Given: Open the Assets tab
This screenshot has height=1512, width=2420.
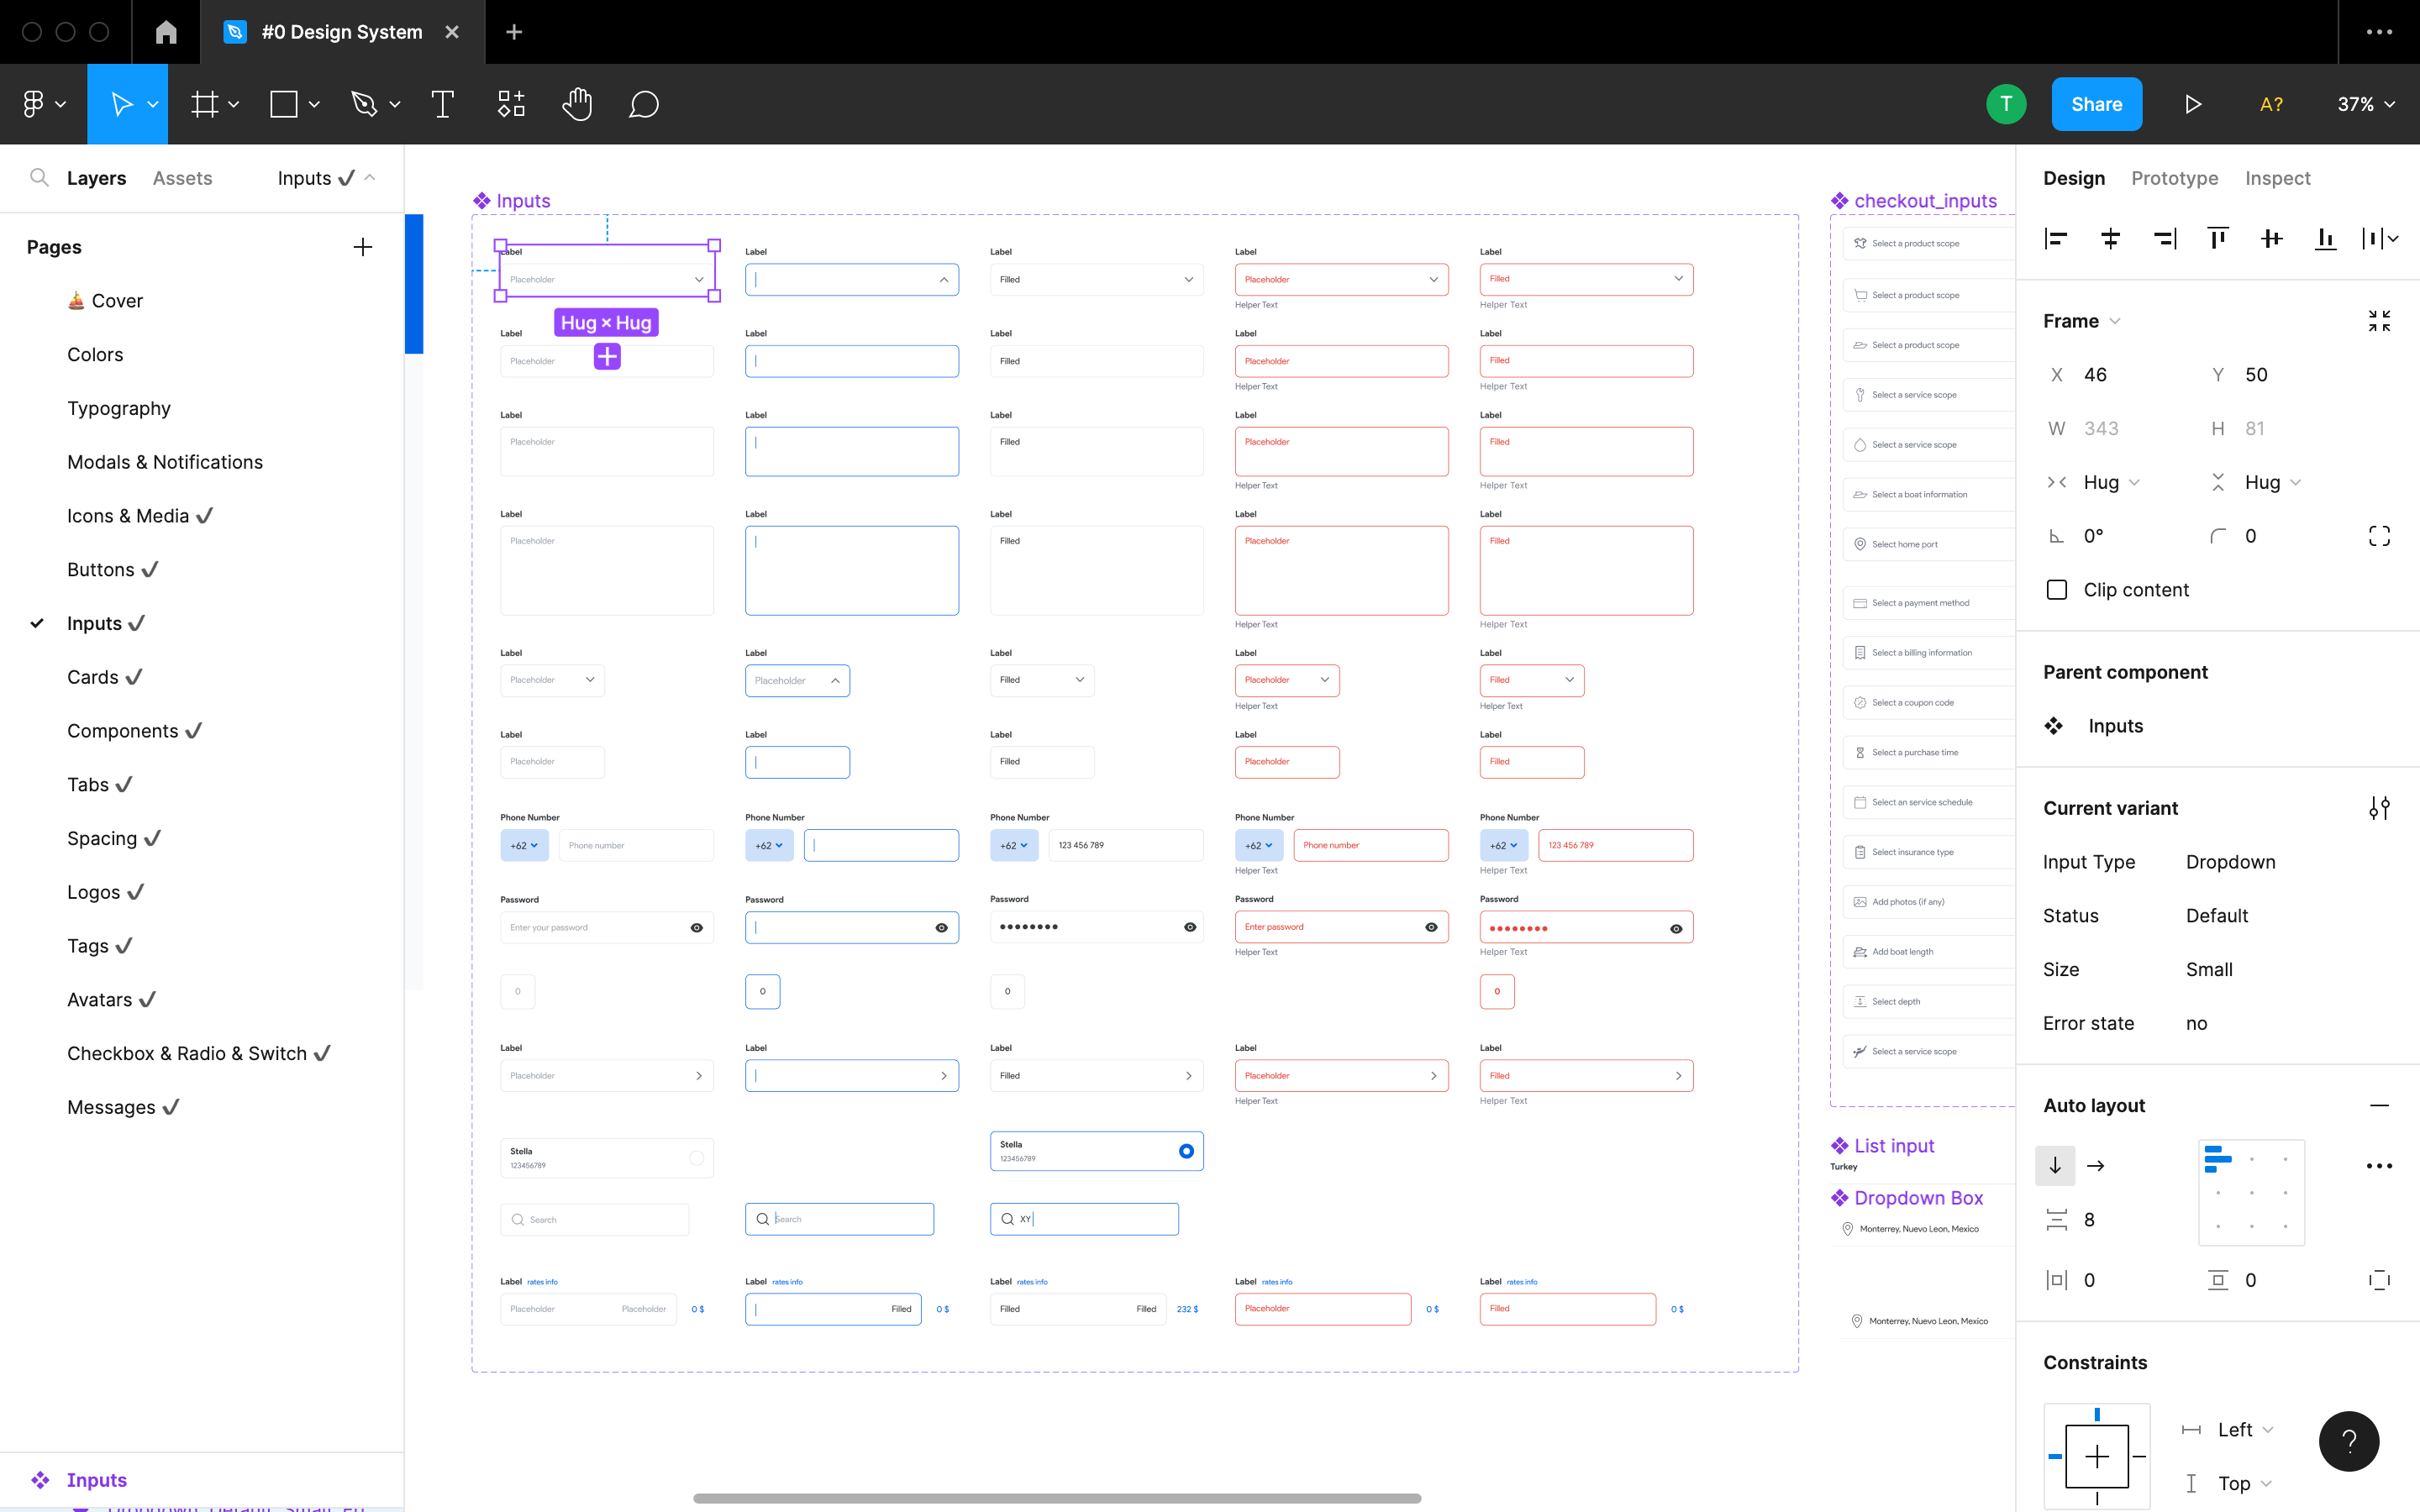Looking at the screenshot, I should (182, 178).
